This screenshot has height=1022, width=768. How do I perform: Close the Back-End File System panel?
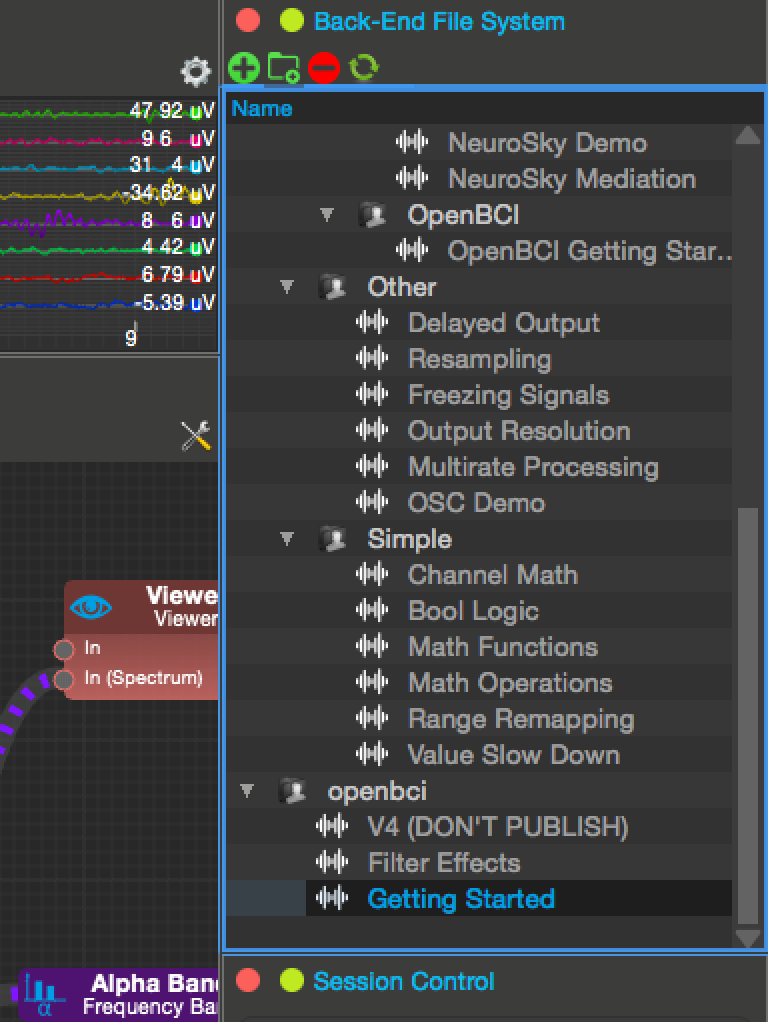point(248,21)
